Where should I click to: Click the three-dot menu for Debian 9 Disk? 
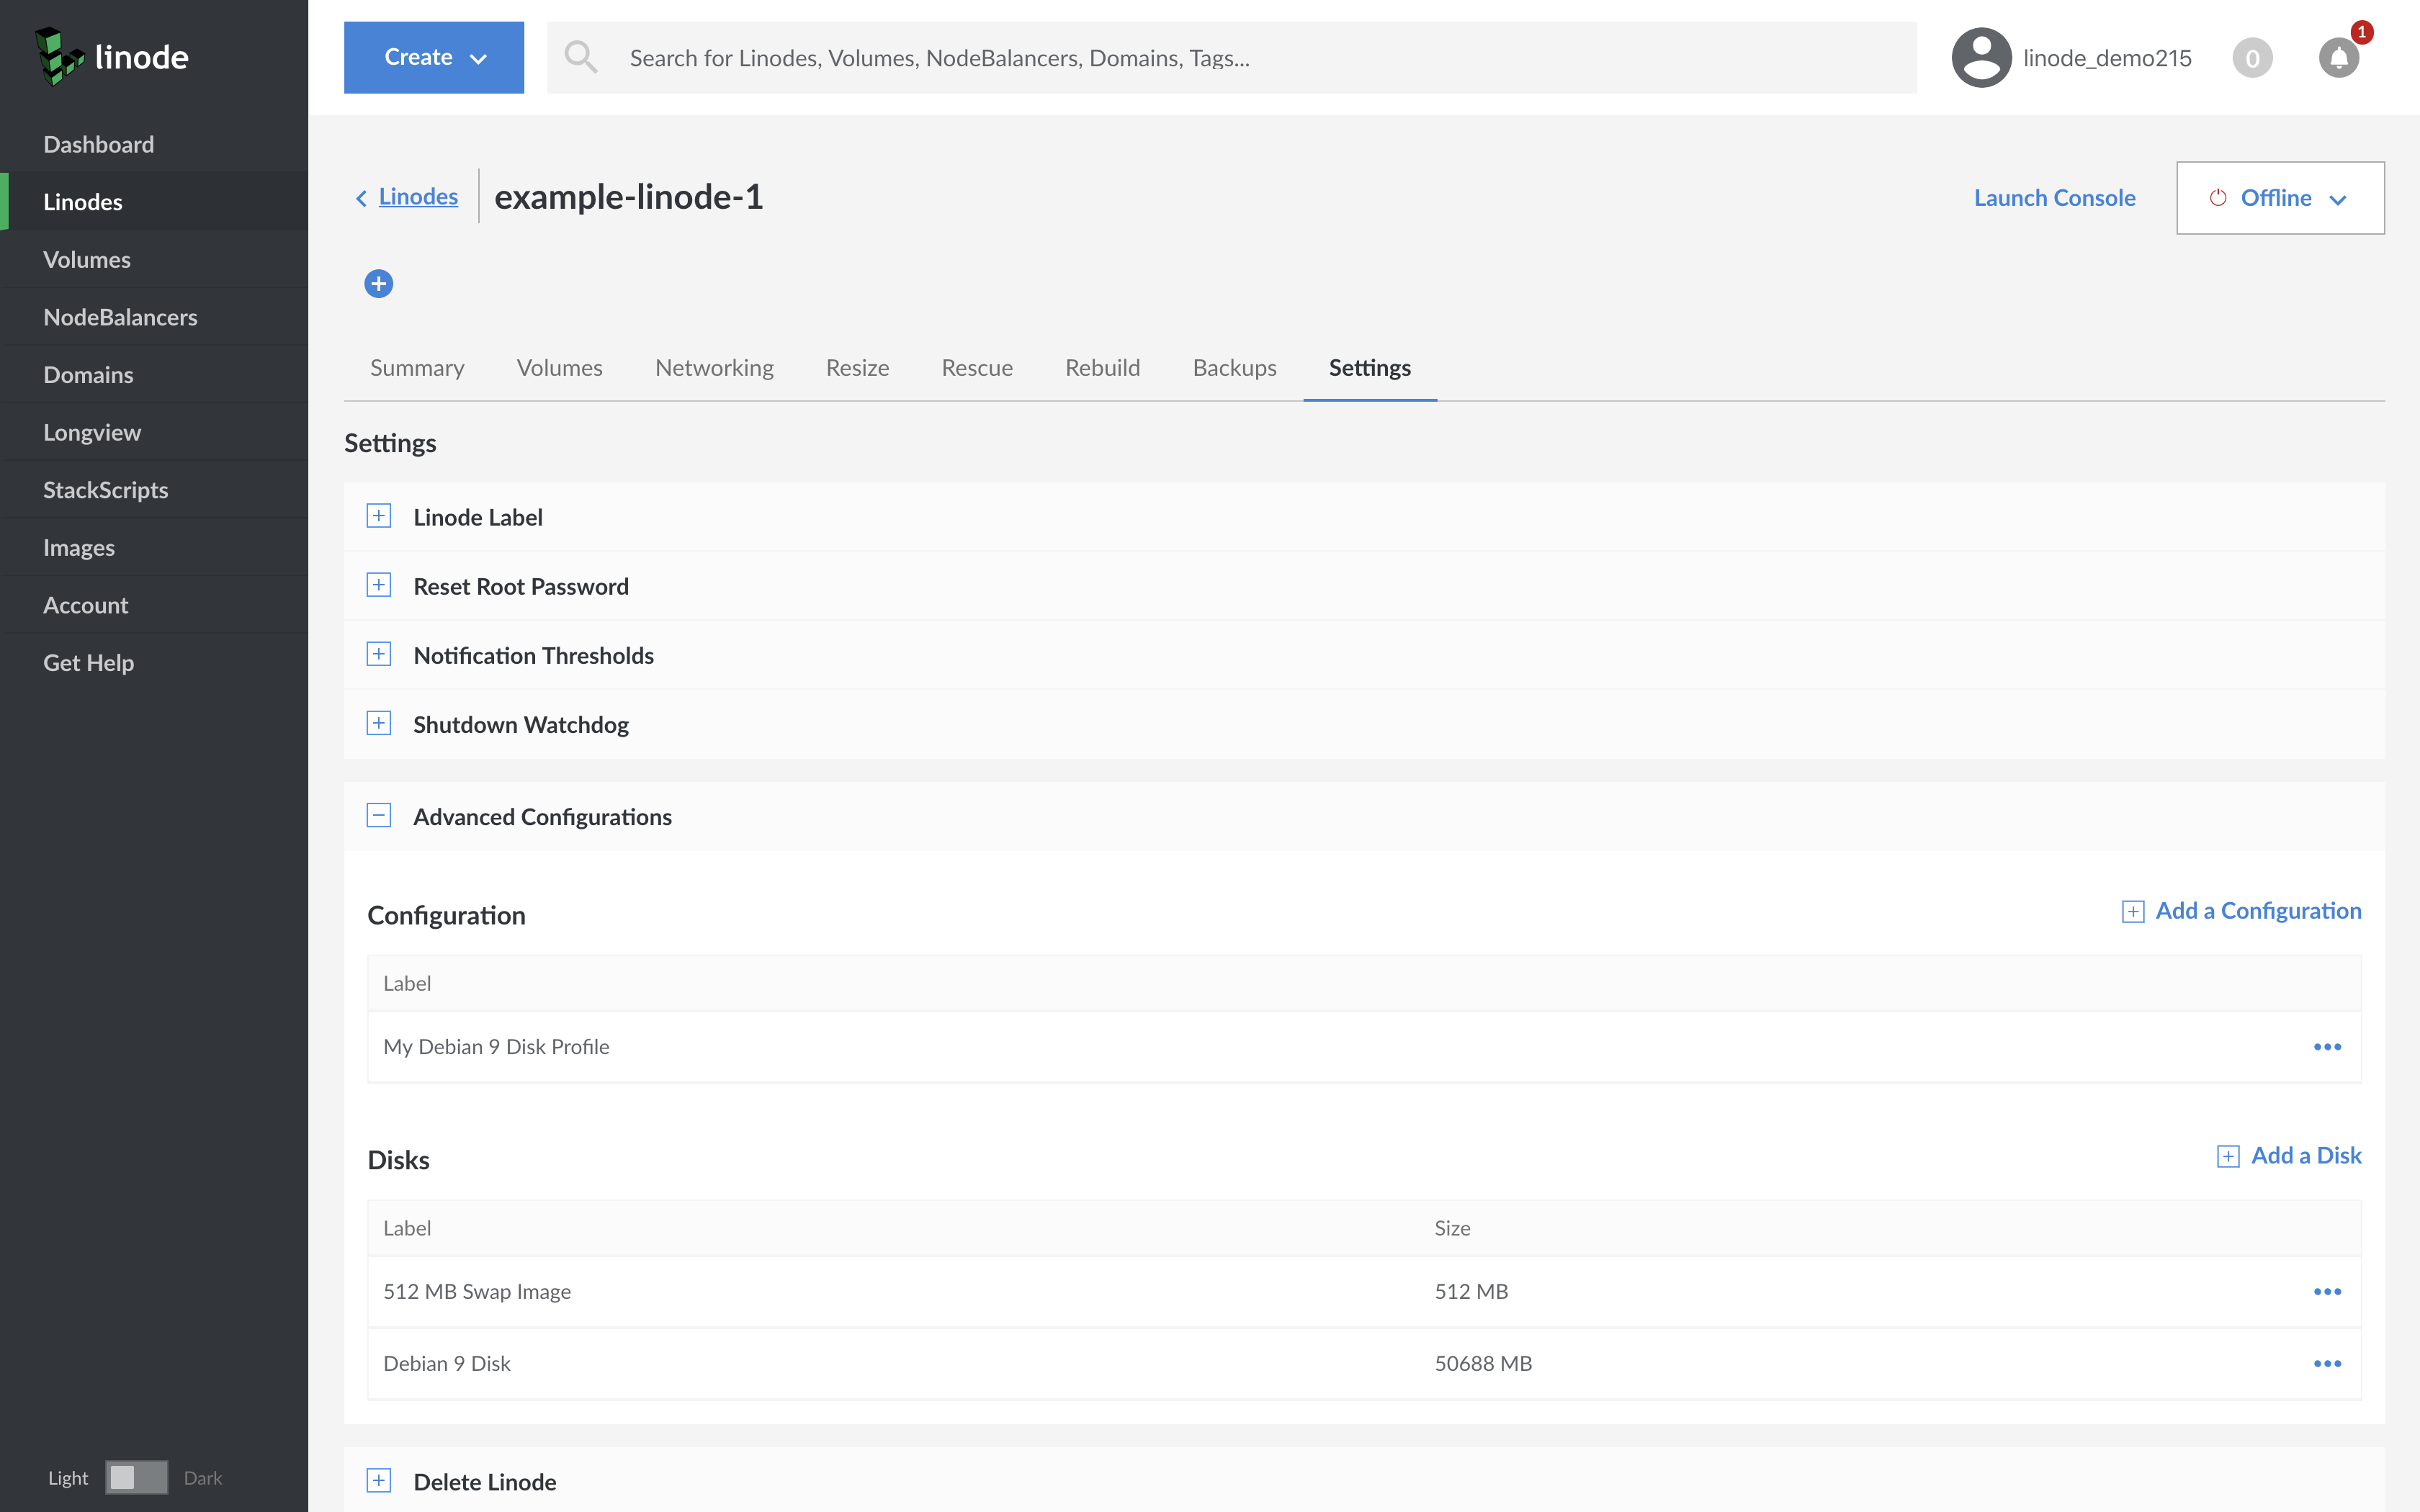point(2328,1362)
